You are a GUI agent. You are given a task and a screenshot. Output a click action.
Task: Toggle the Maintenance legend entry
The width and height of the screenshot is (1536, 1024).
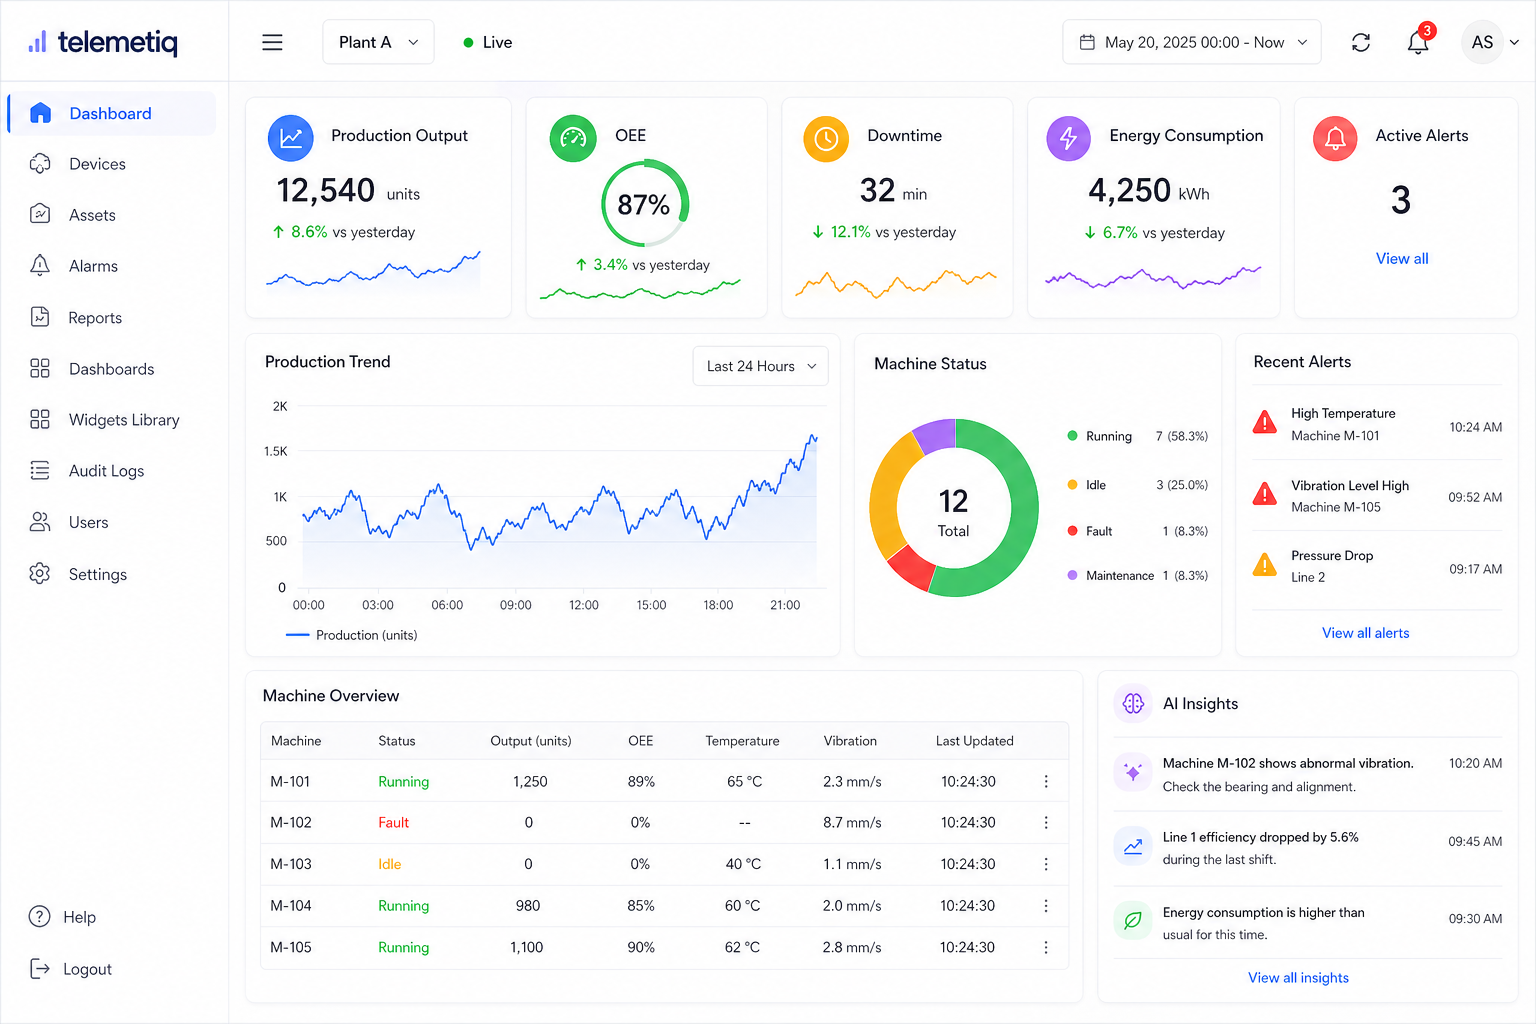(1137, 576)
